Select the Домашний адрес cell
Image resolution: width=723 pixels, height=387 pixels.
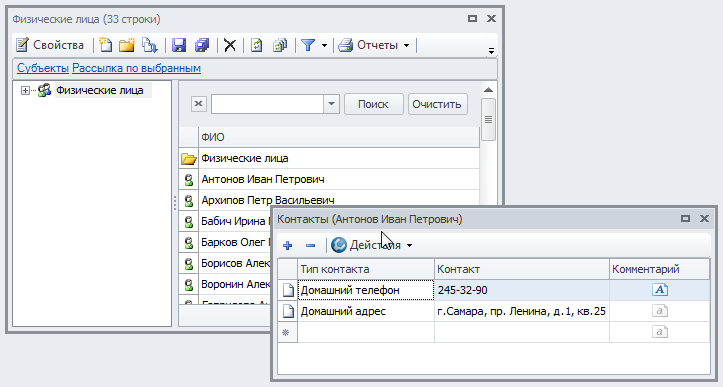click(x=366, y=311)
